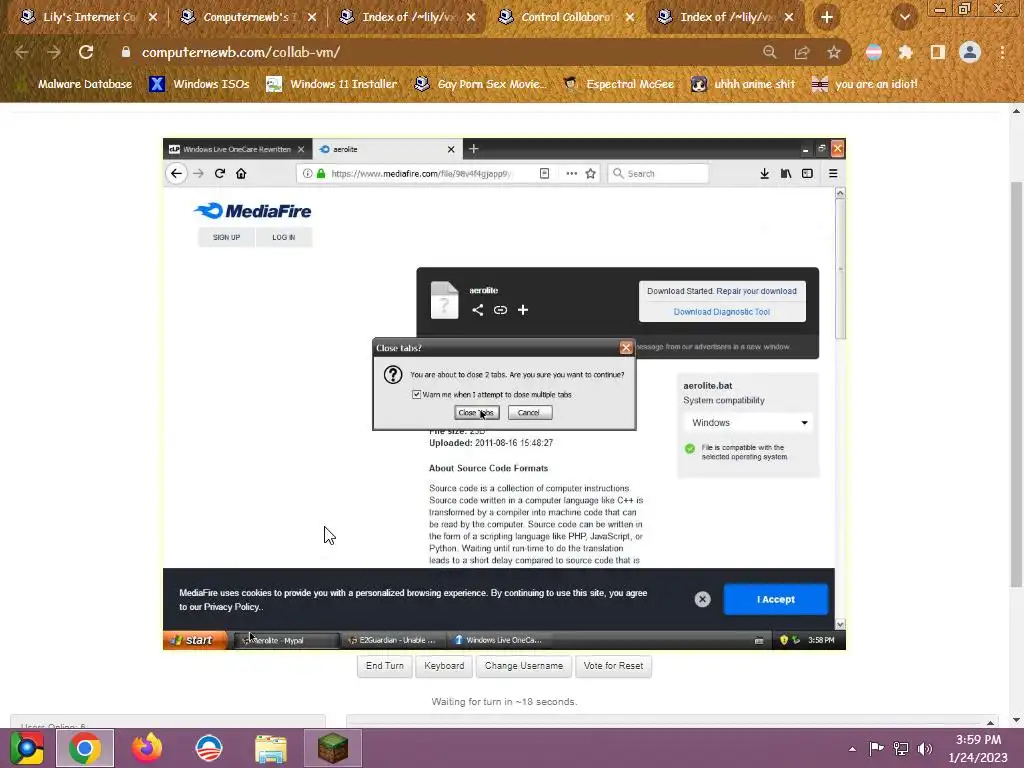Screen dimensions: 1024x768
Task: Click inner page vertical scrollbar thumb
Action: tap(840, 269)
